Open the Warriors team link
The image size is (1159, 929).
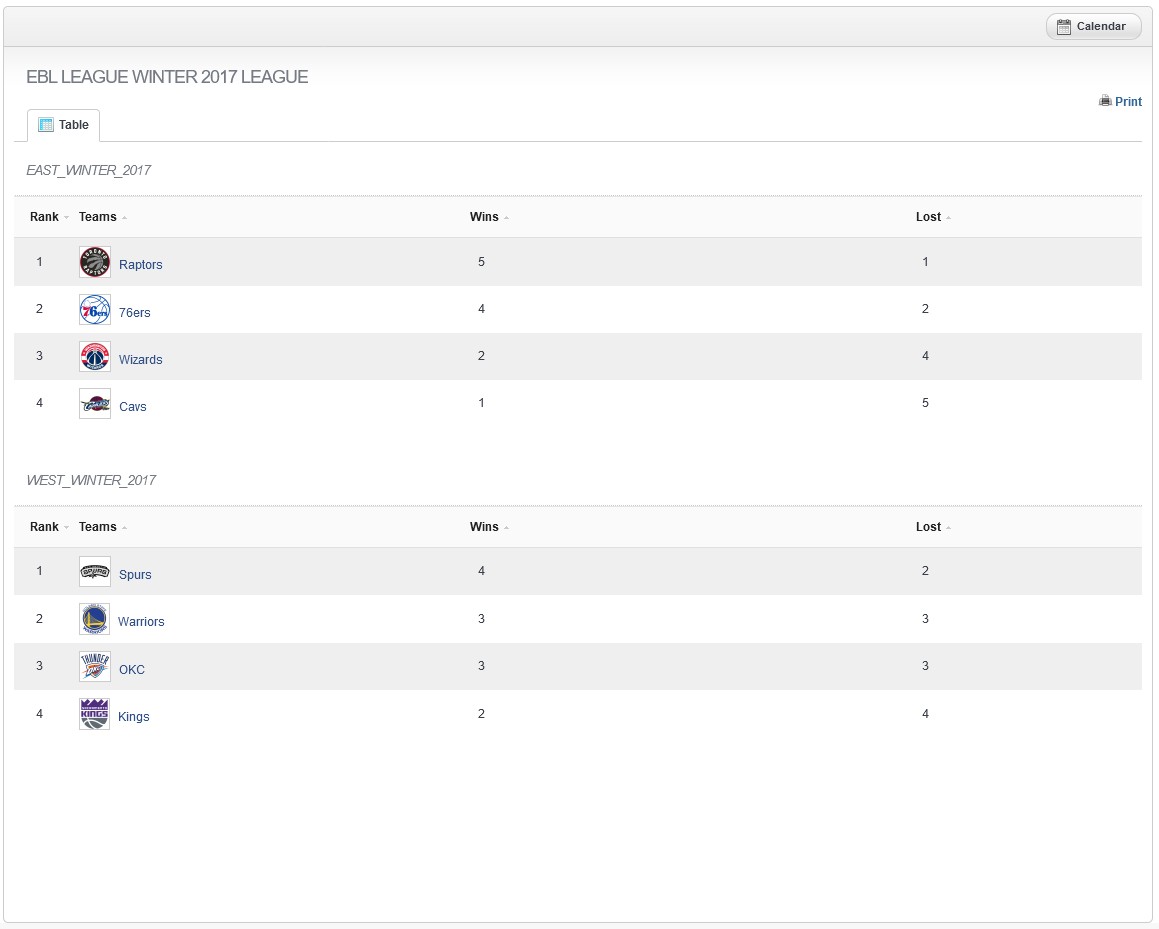click(141, 622)
